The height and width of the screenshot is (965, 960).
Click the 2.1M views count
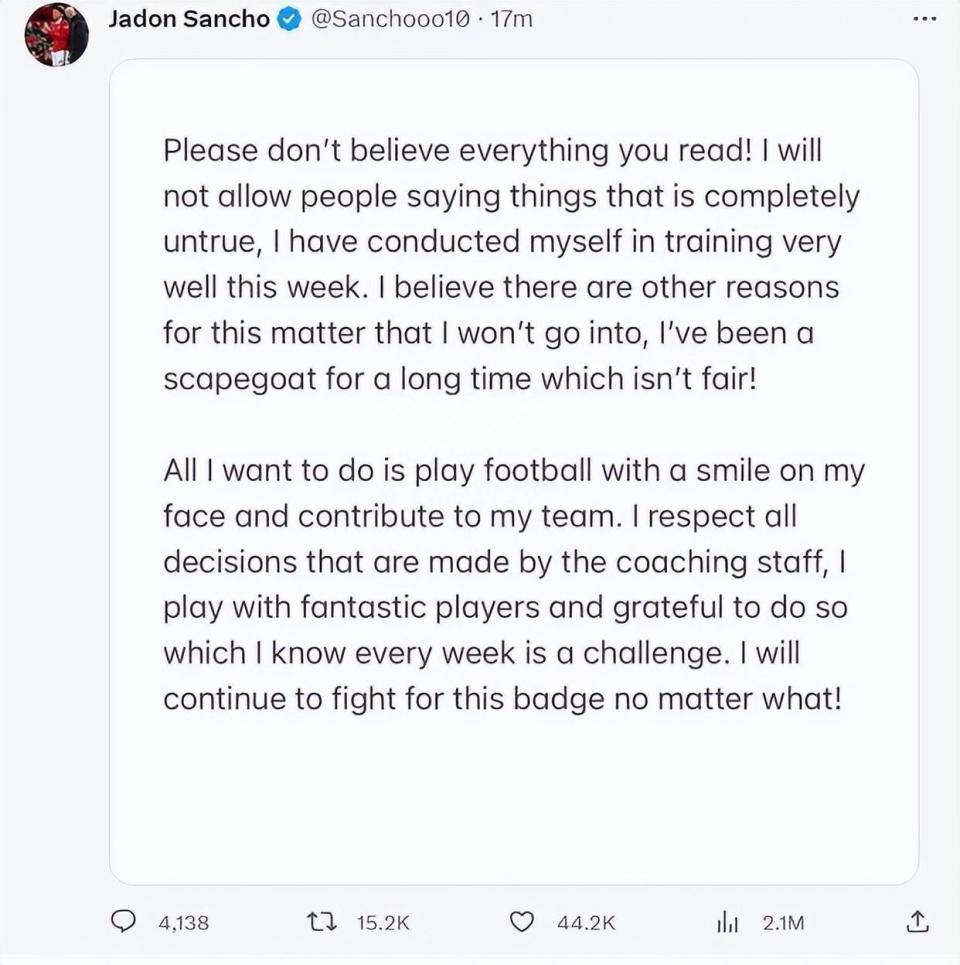pyautogui.click(x=782, y=924)
